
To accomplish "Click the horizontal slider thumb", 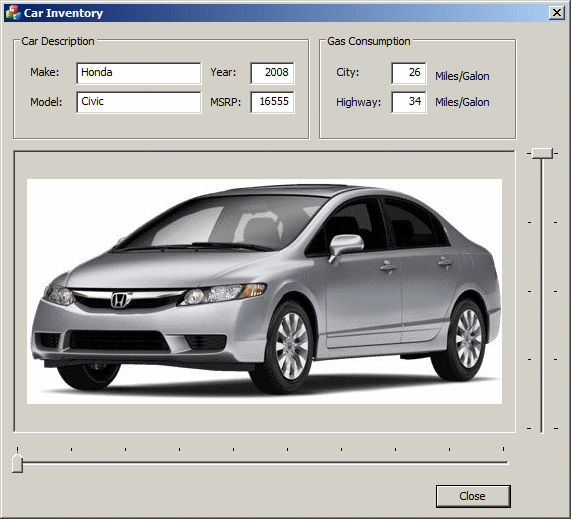I will pos(17,463).
